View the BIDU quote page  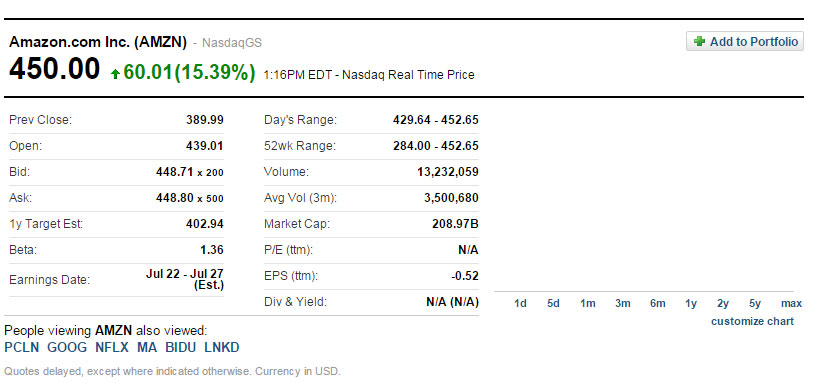(180, 348)
